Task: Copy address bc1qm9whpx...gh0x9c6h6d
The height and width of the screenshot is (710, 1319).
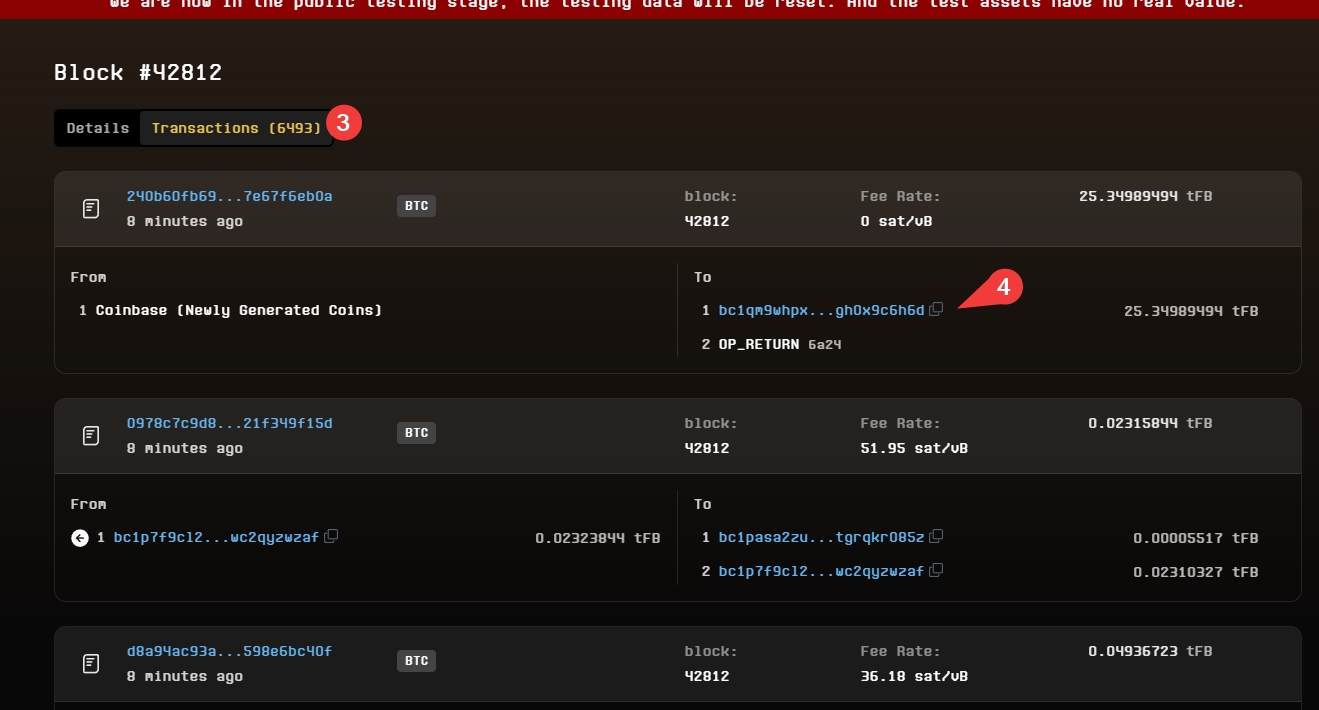Action: coord(936,310)
